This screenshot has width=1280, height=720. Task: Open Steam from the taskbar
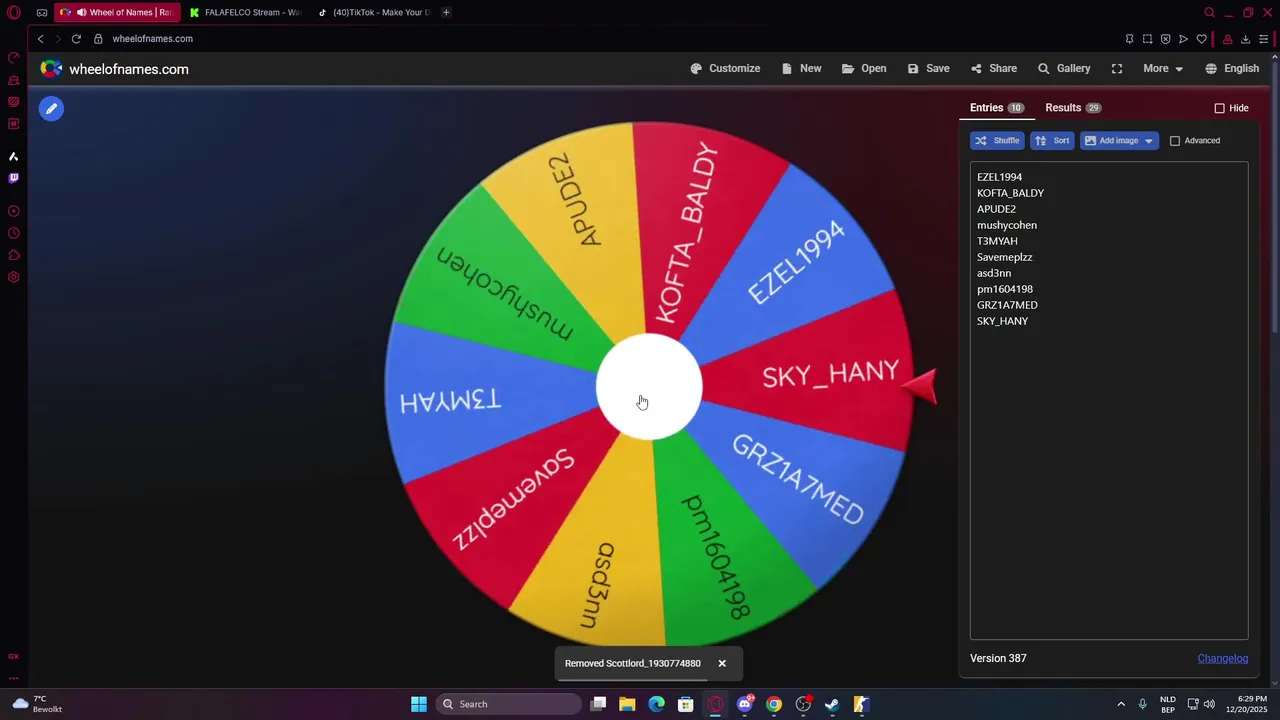pos(832,704)
